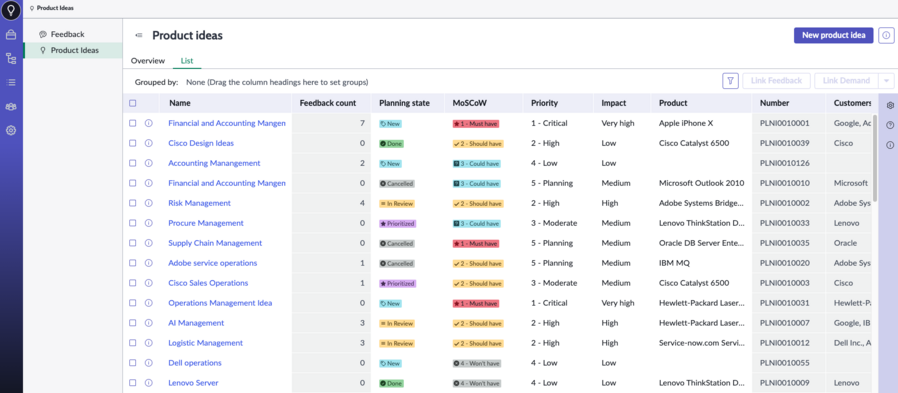The height and width of the screenshot is (393, 898).
Task: Open info icon for Lenovo Server row
Action: click(148, 383)
